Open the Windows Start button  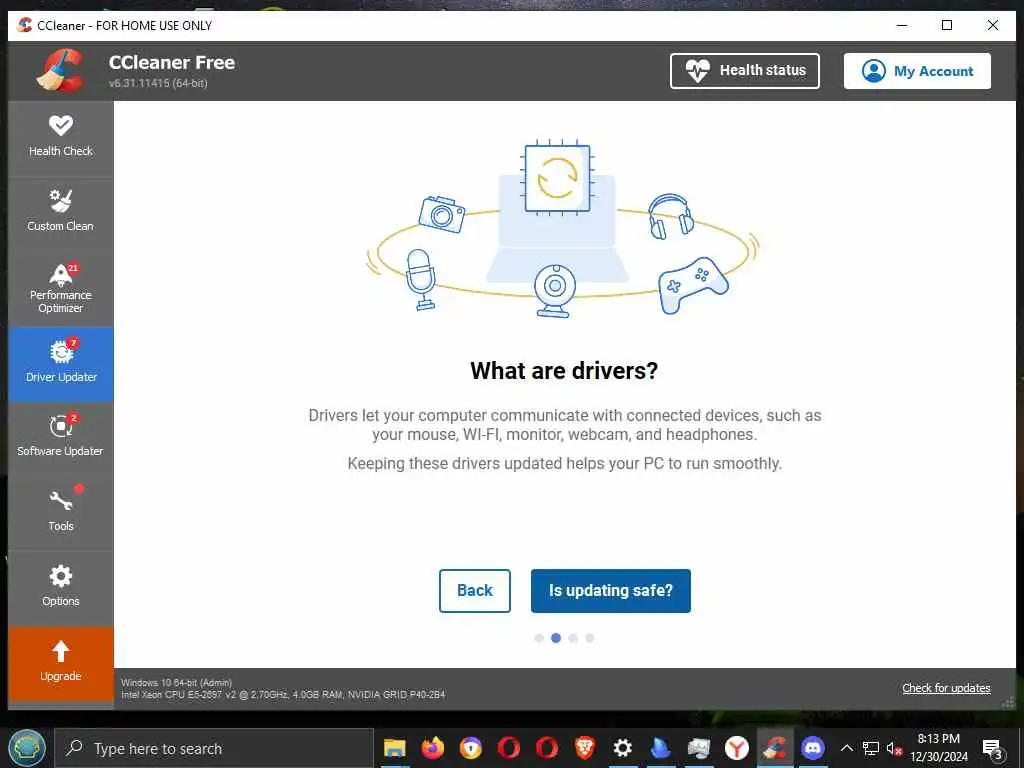[x=27, y=748]
